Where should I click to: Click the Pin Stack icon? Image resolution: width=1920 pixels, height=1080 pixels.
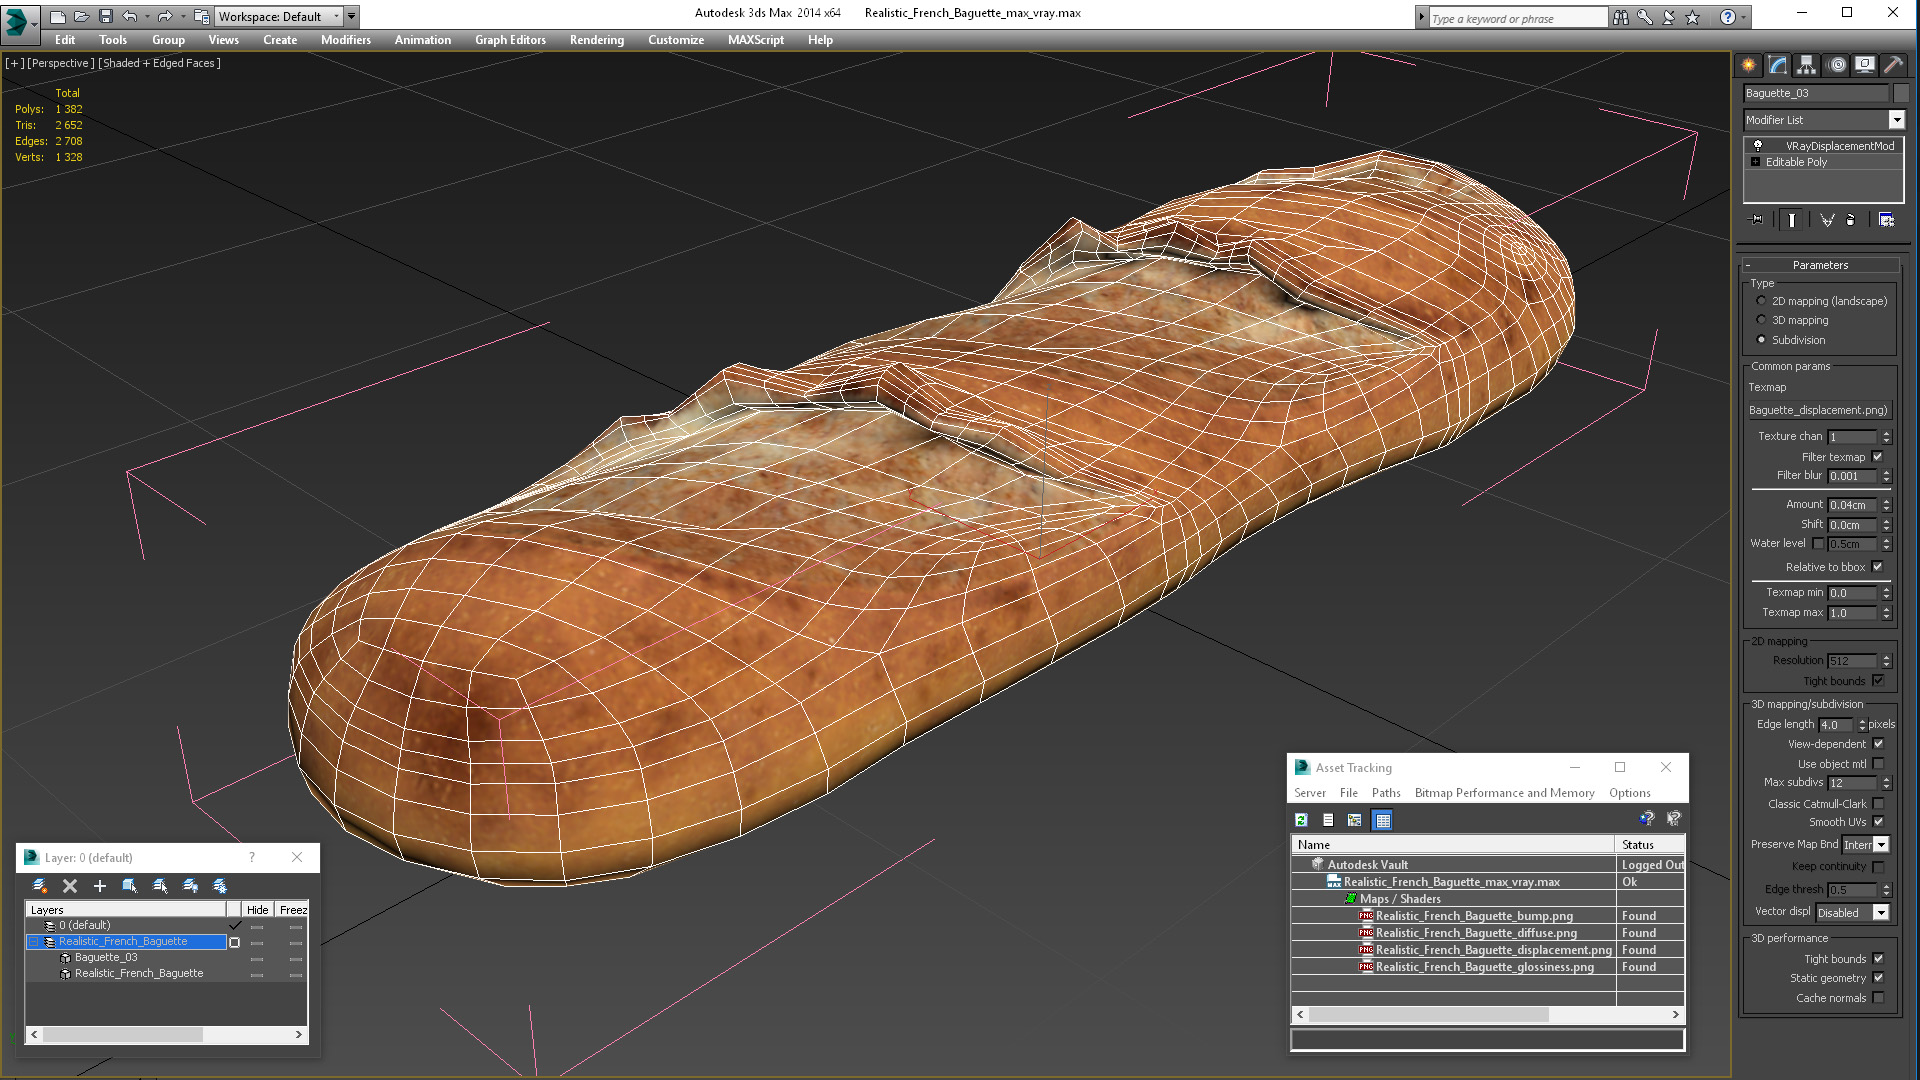pos(1756,220)
